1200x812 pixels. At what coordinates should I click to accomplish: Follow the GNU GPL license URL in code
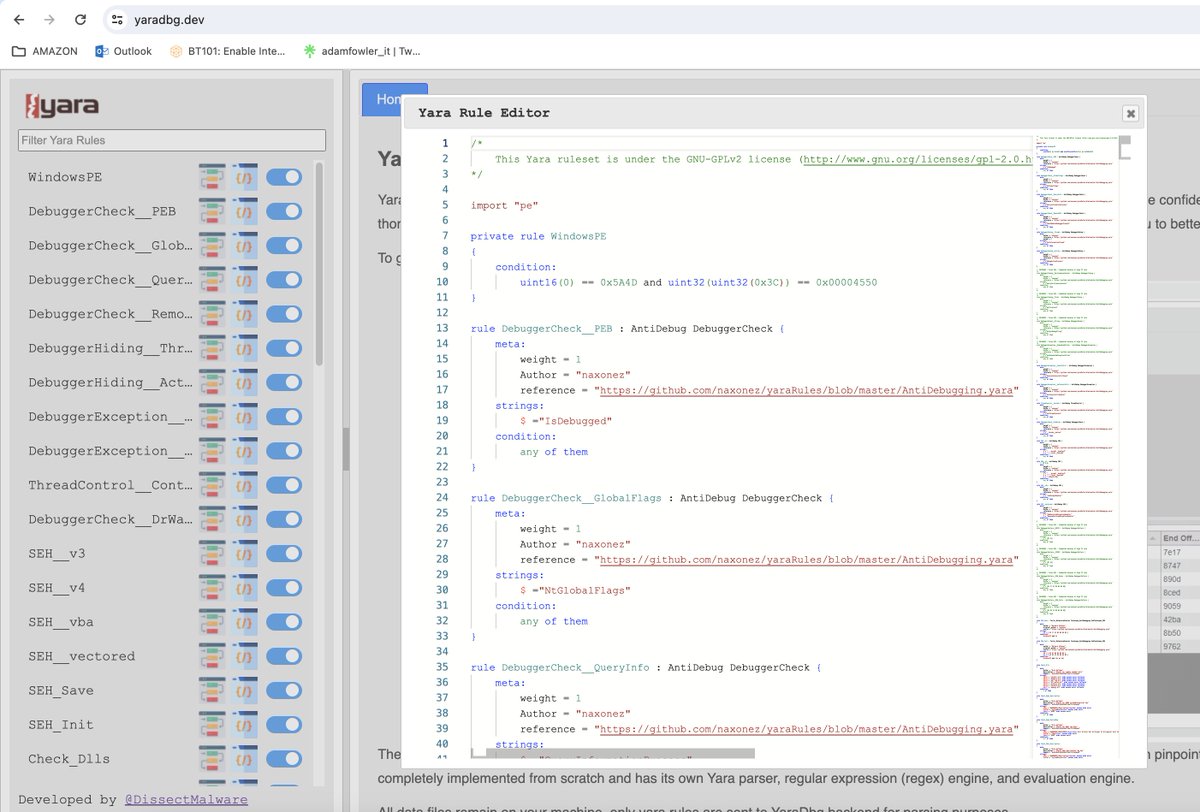coord(918,159)
